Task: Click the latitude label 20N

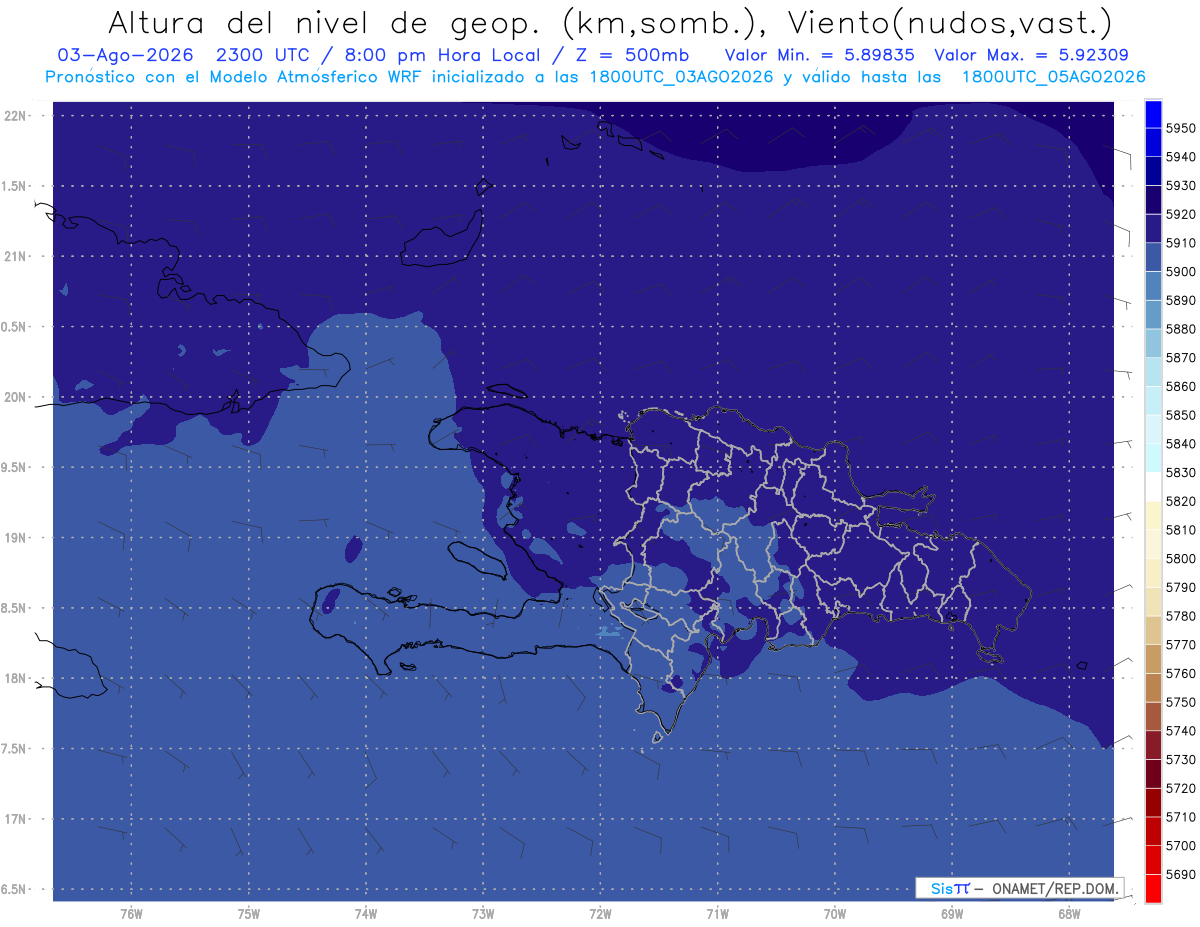Action: pos(15,397)
